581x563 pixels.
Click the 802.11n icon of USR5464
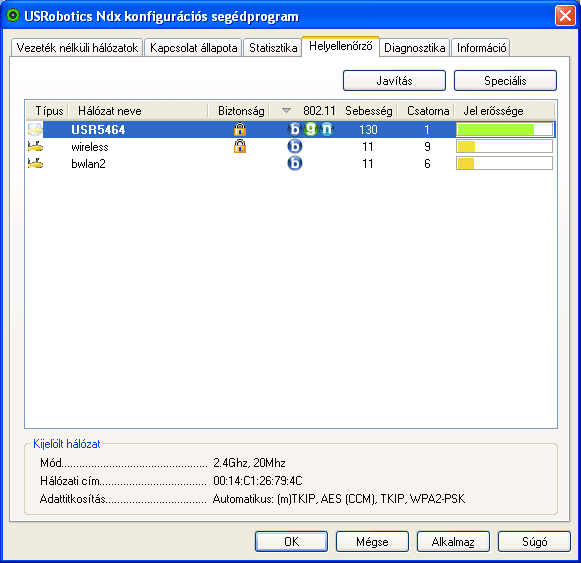pyautogui.click(x=327, y=129)
